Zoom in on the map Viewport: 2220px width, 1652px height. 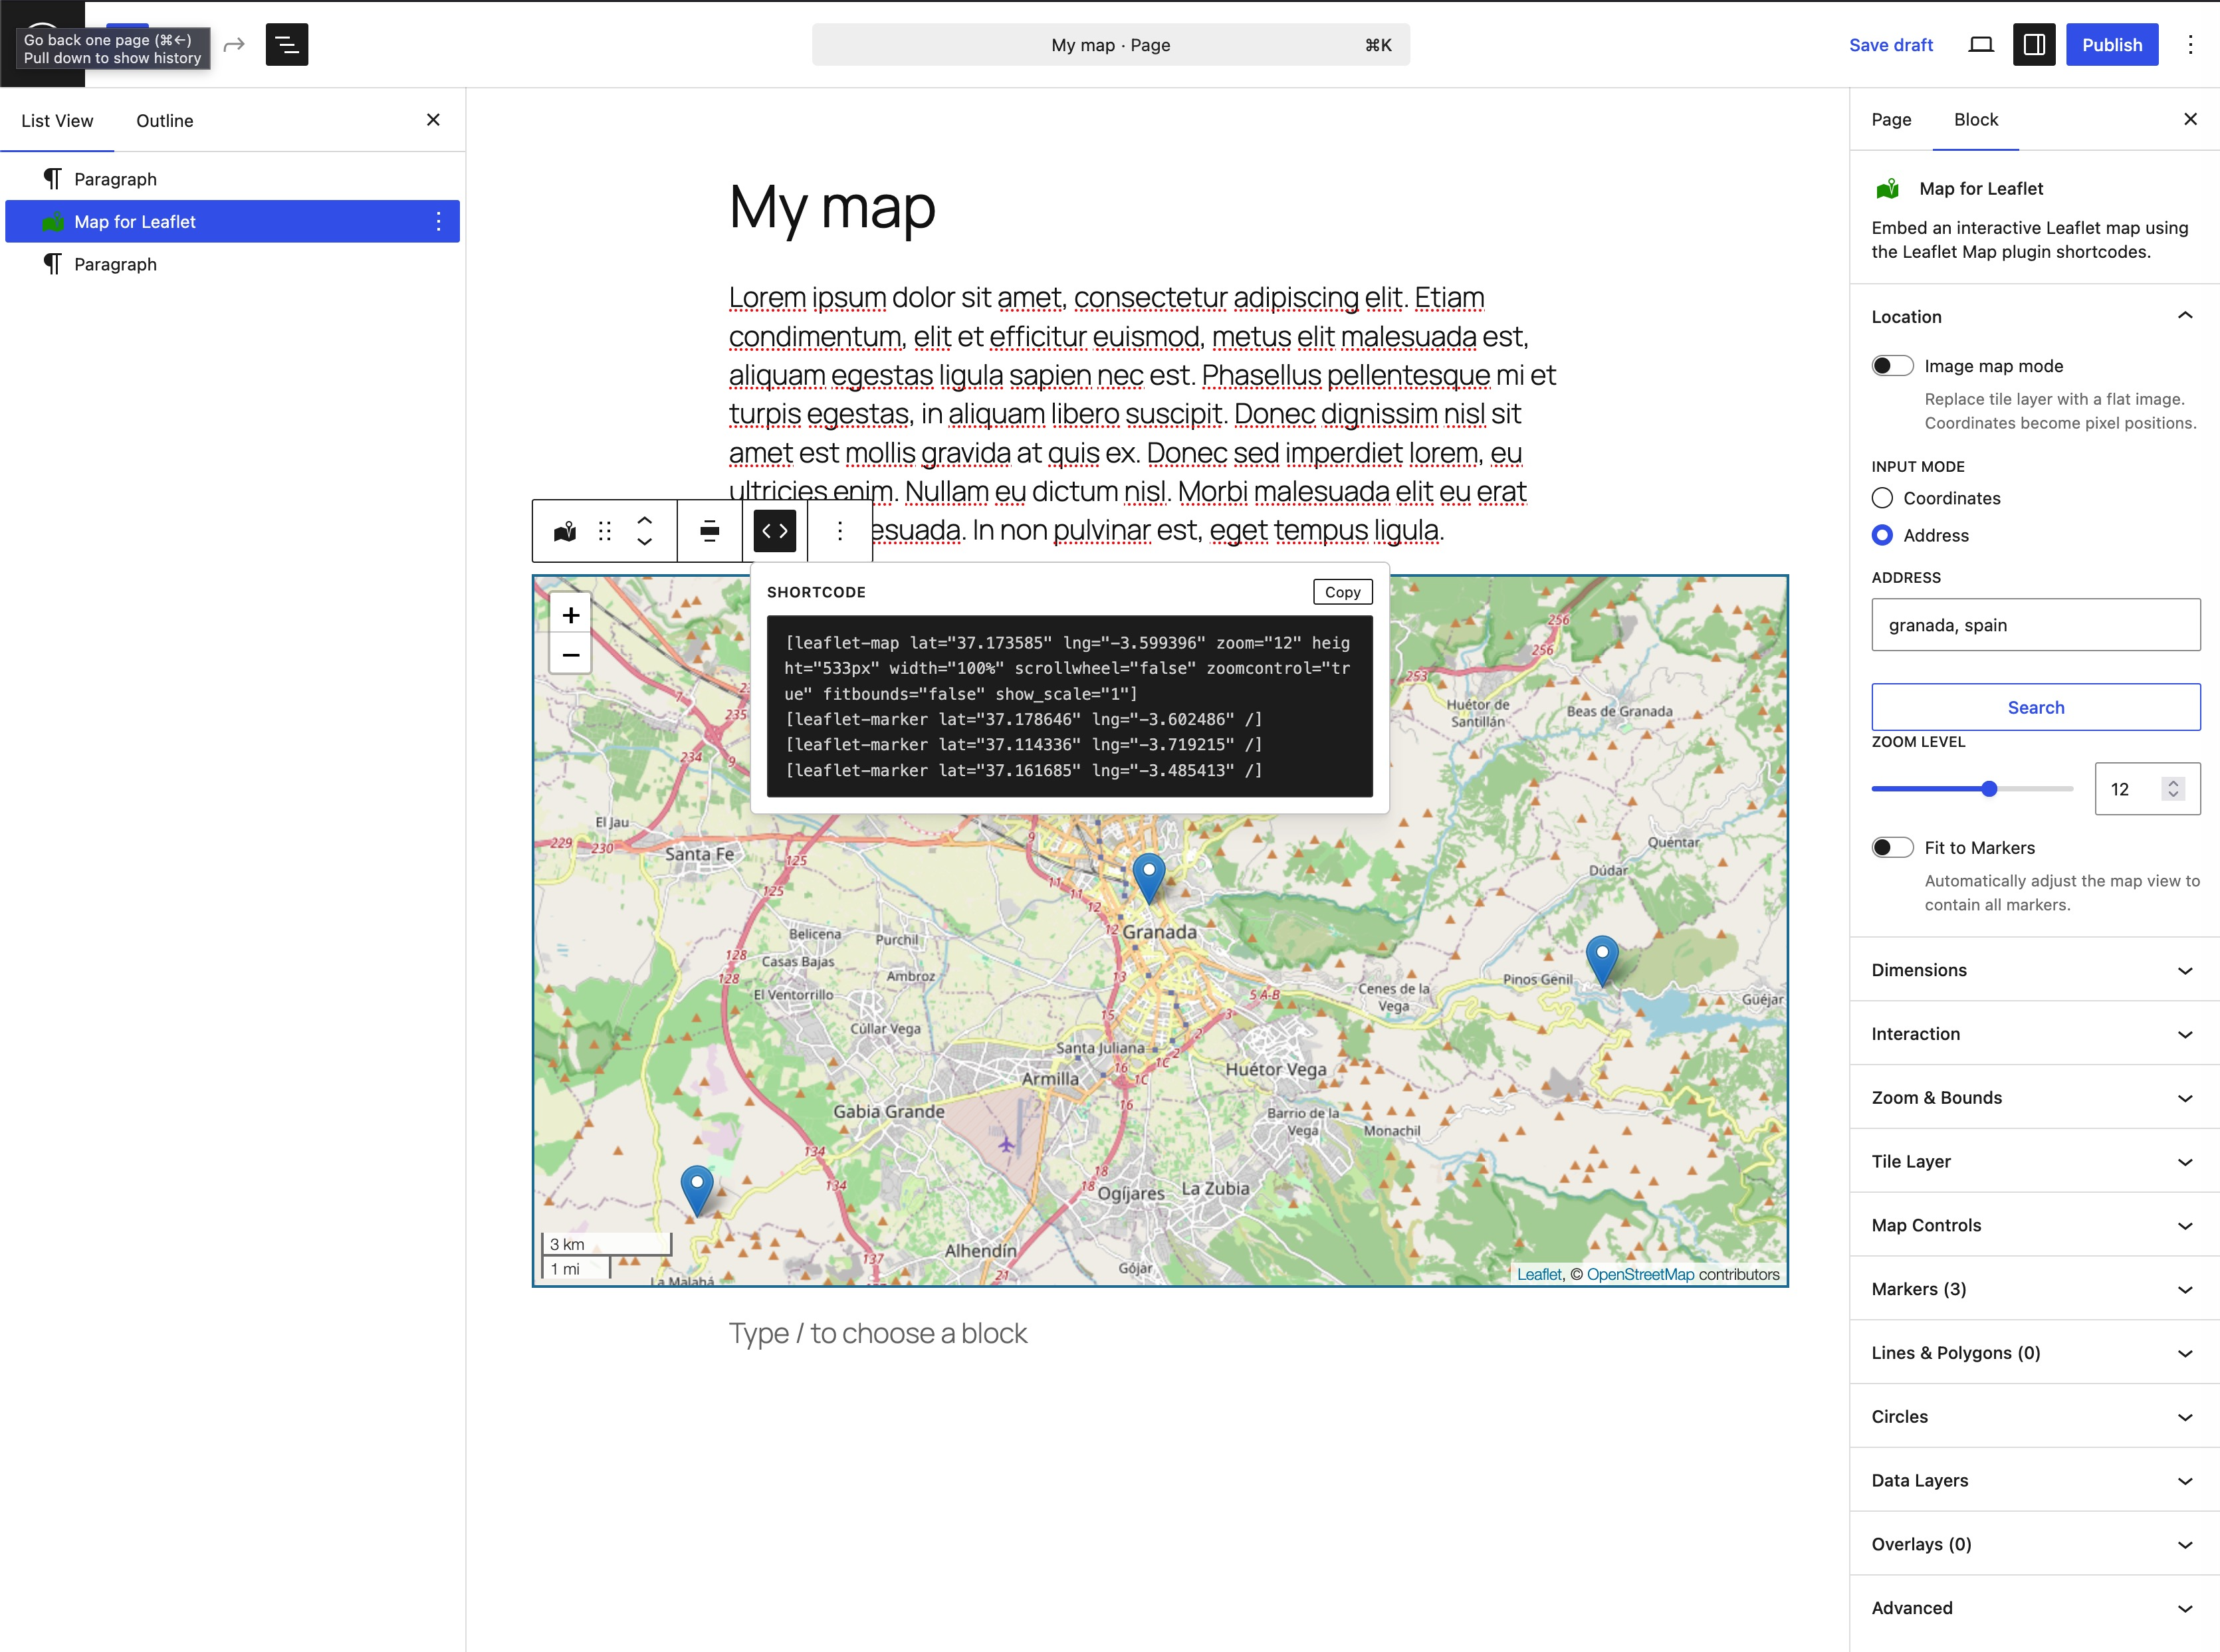click(571, 615)
